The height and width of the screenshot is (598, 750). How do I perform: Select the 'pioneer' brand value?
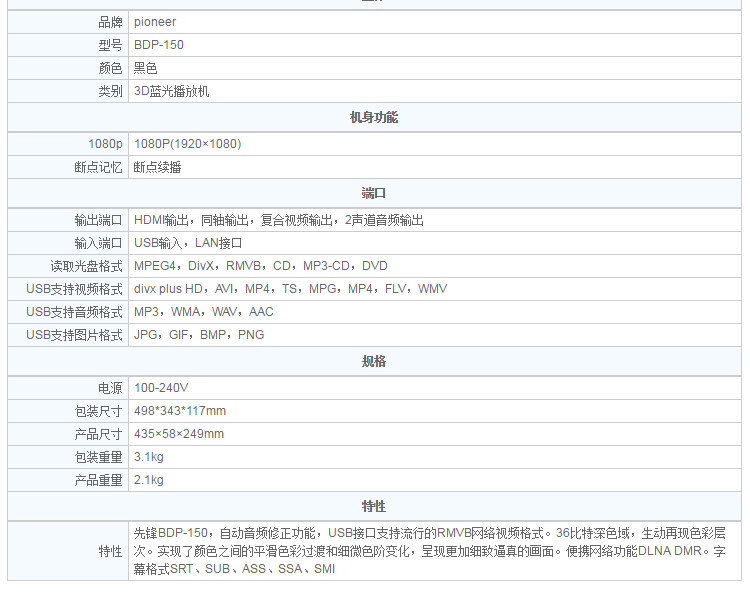coord(154,22)
